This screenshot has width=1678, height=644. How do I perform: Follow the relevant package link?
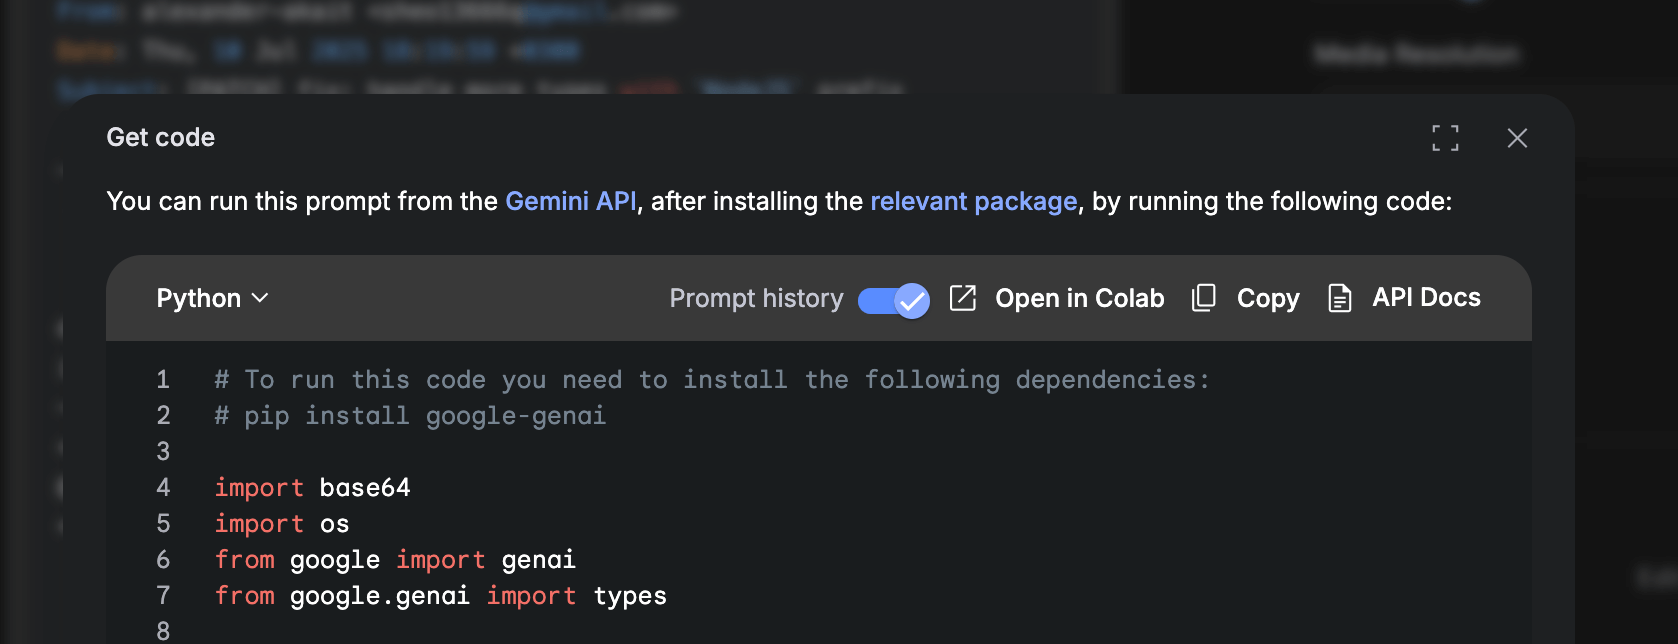coord(973,201)
